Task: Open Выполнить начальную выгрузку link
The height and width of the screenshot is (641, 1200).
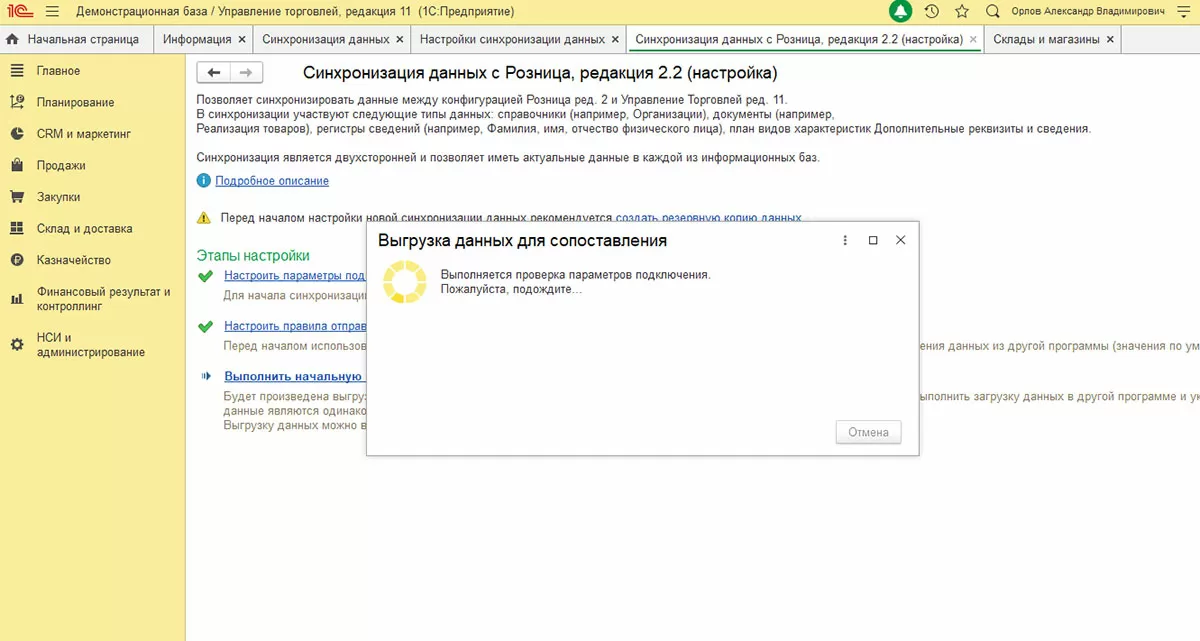Action: (295, 376)
